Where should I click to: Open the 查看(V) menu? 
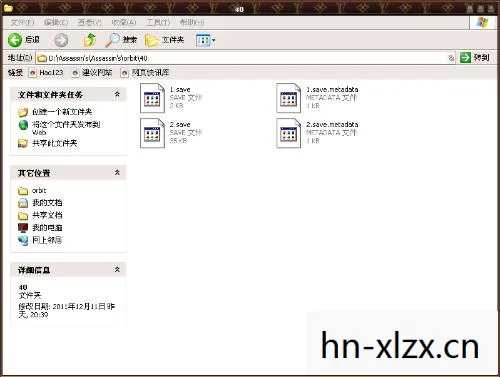(x=90, y=22)
